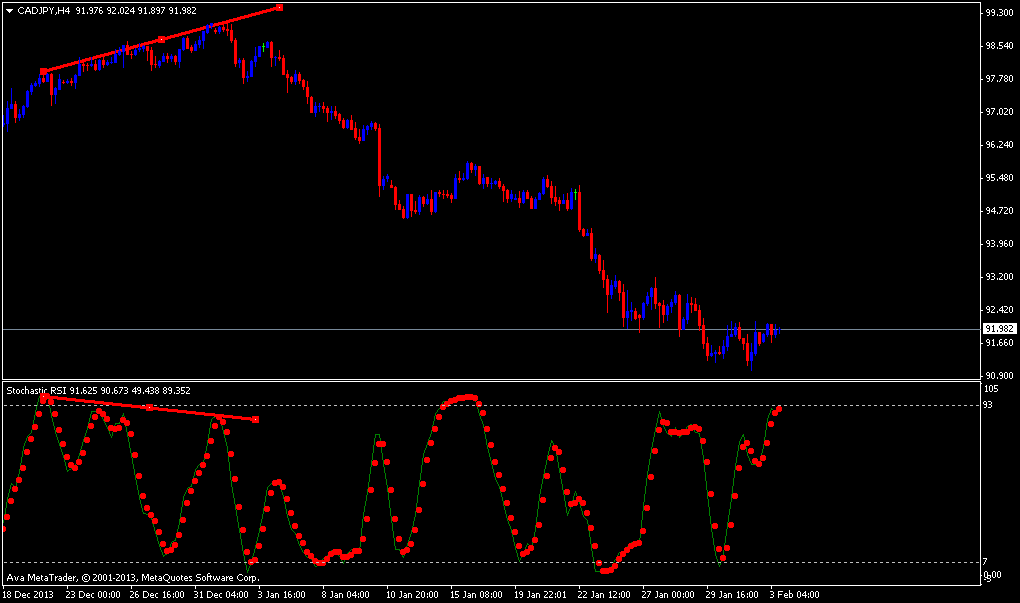Click the 93 level label on indicator scale
1020x603 pixels.
tap(987, 405)
